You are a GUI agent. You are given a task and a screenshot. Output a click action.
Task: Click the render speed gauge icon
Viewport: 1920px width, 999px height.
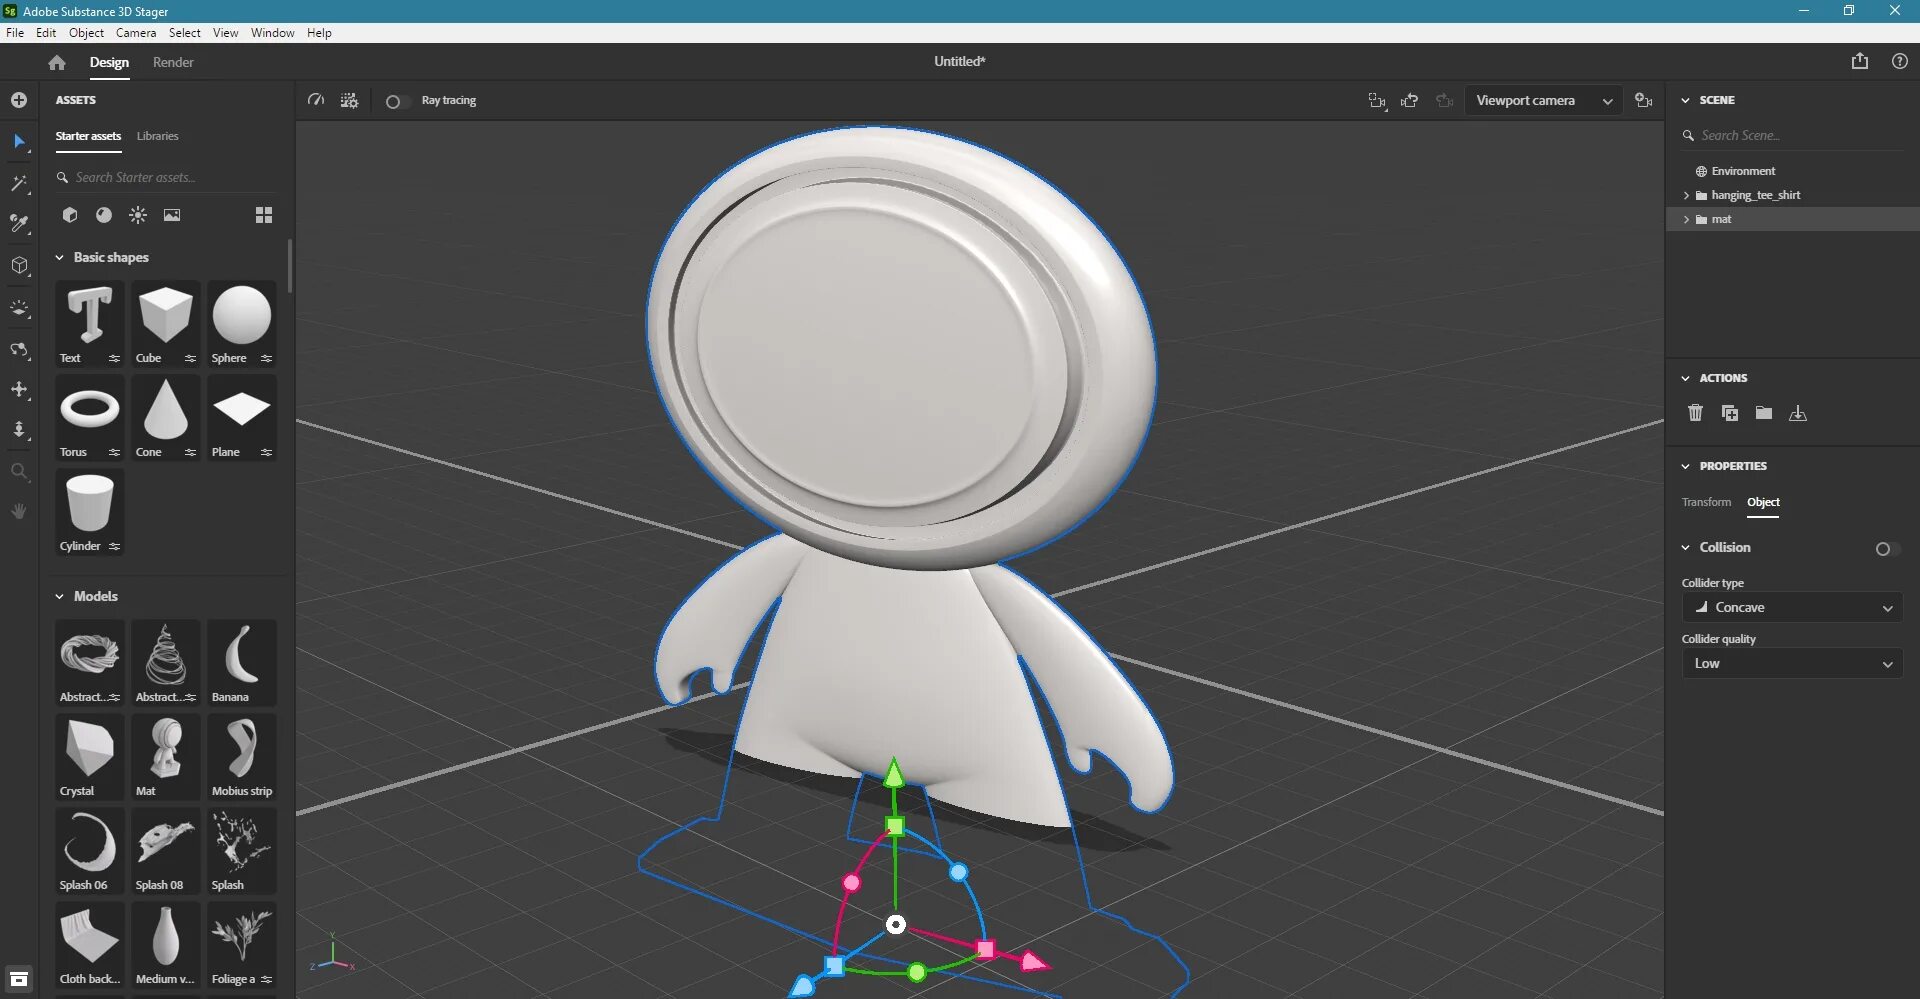316,100
